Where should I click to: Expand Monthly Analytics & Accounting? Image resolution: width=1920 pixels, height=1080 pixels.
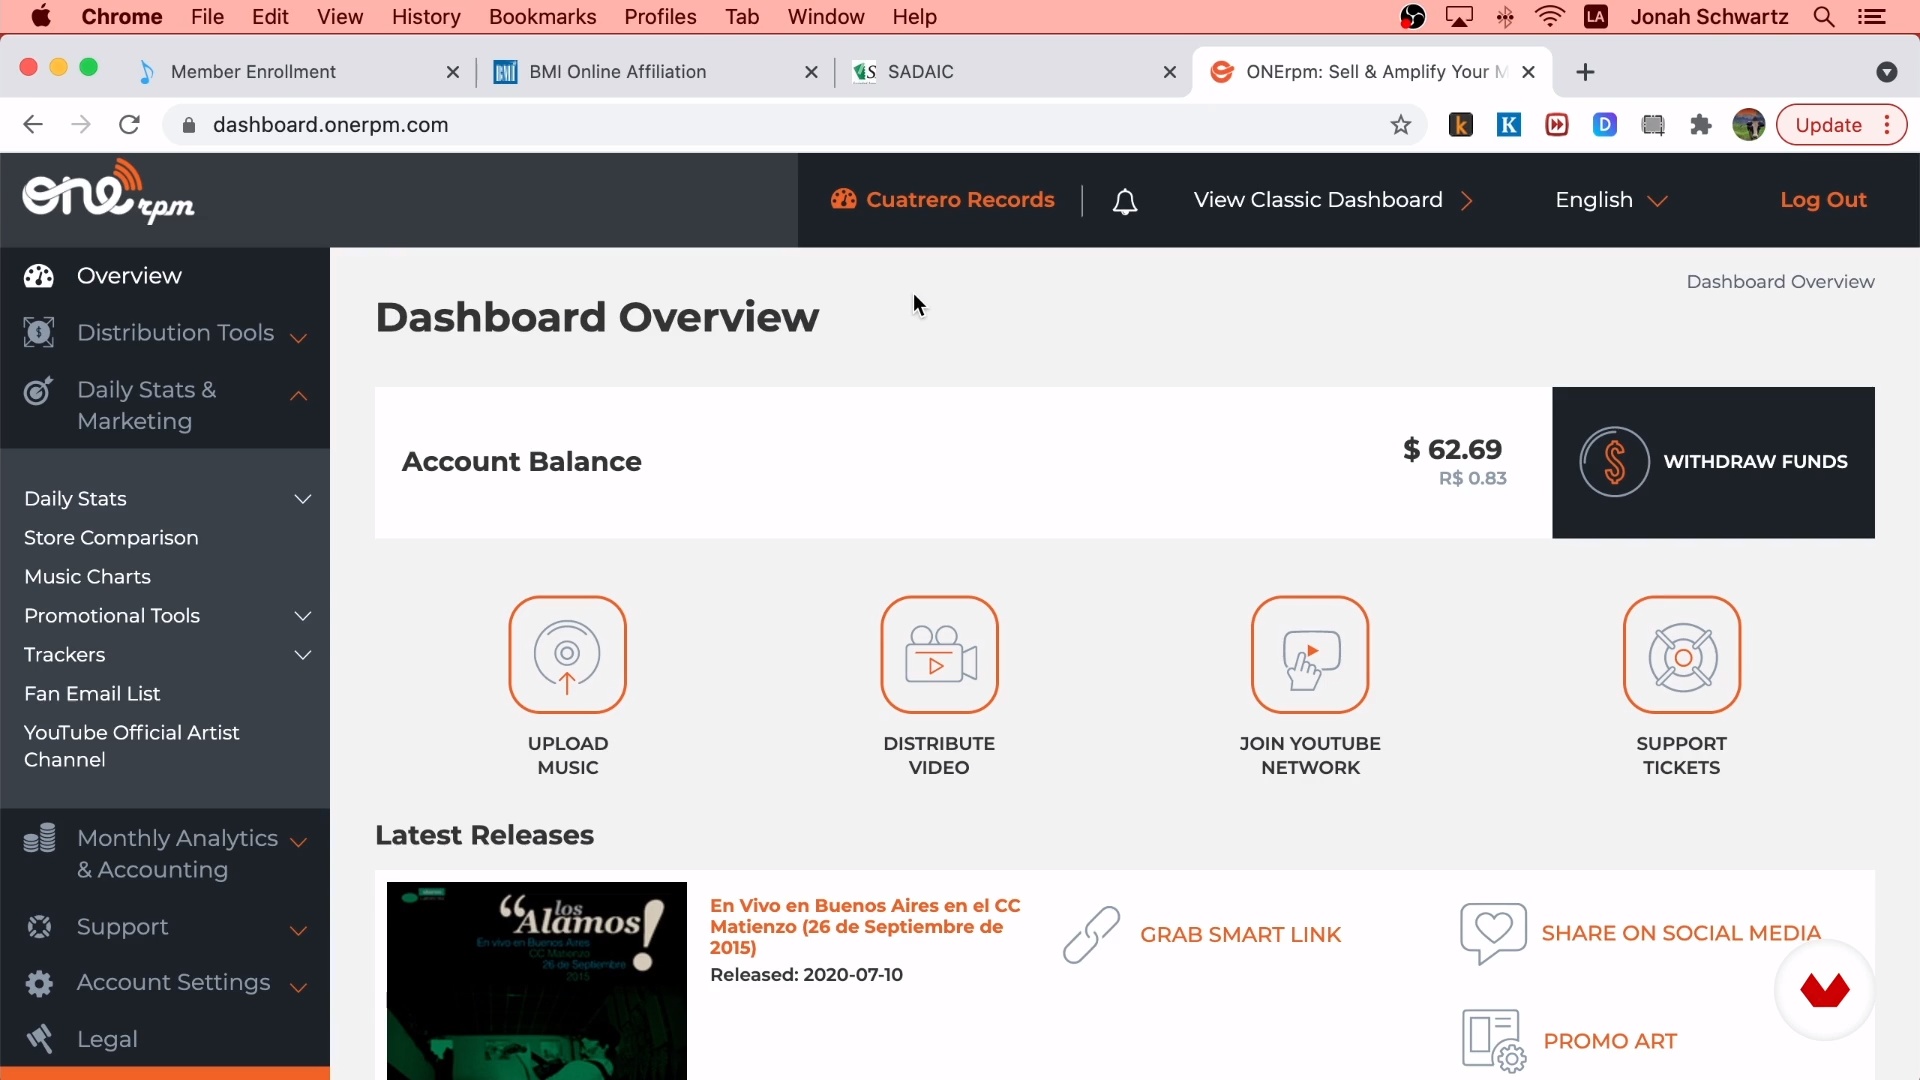coord(298,842)
